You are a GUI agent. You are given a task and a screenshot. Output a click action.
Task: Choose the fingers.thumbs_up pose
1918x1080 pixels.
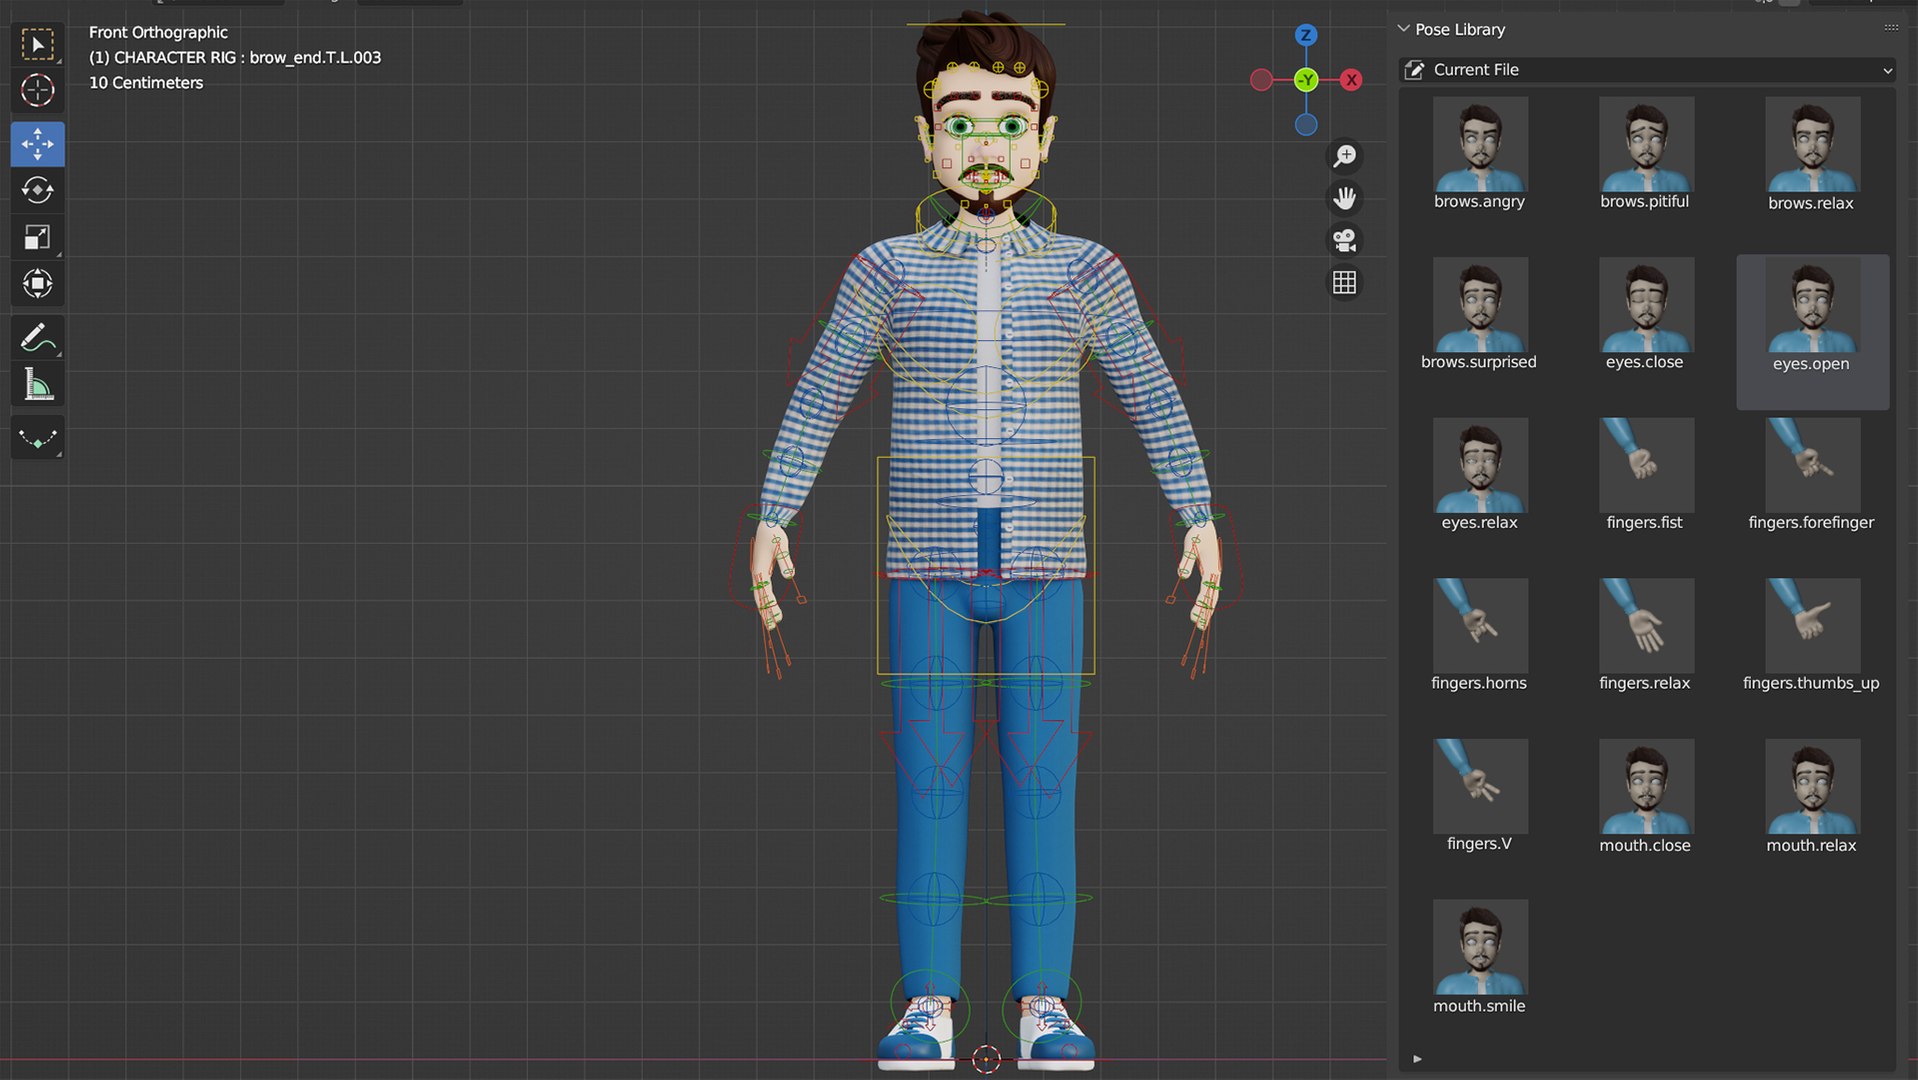pos(1812,636)
